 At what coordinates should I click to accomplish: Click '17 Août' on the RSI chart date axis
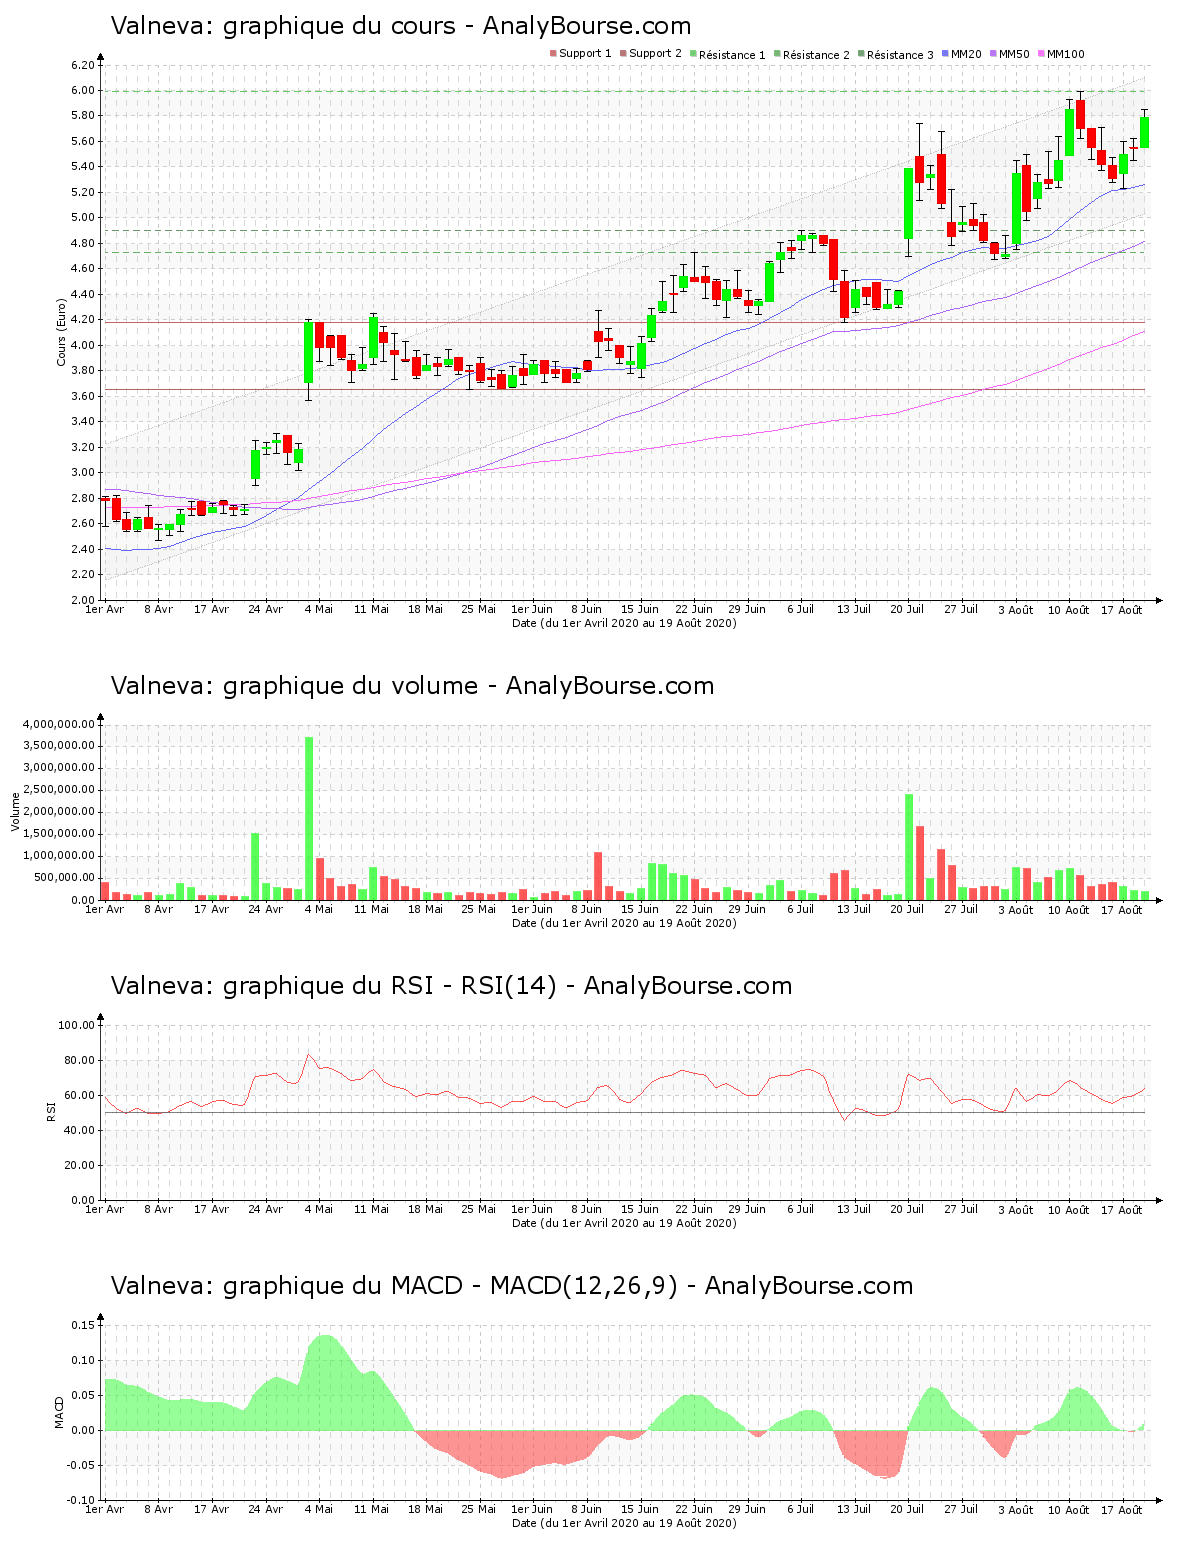coord(1122,1210)
